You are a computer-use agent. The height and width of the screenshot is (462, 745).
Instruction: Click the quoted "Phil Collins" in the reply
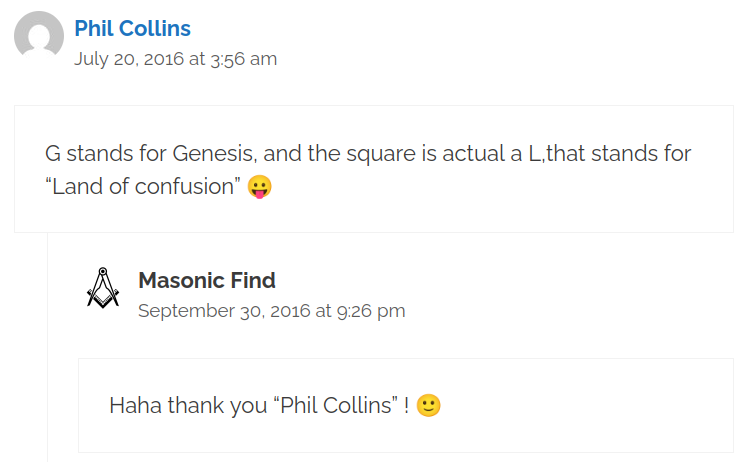tap(336, 405)
